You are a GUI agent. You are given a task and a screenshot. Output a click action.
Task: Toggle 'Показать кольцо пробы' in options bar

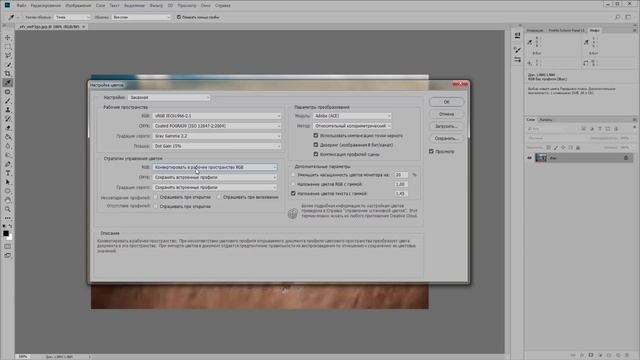point(178,17)
